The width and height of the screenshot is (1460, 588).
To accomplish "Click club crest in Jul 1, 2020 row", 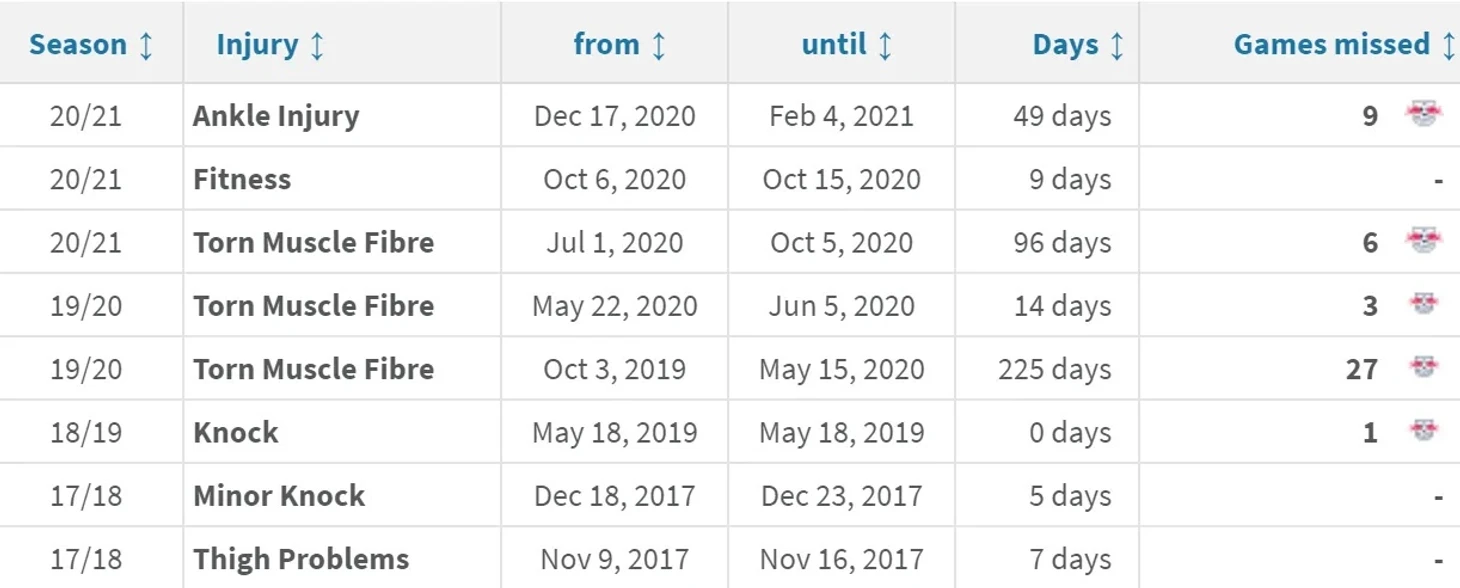I will coord(1423,241).
